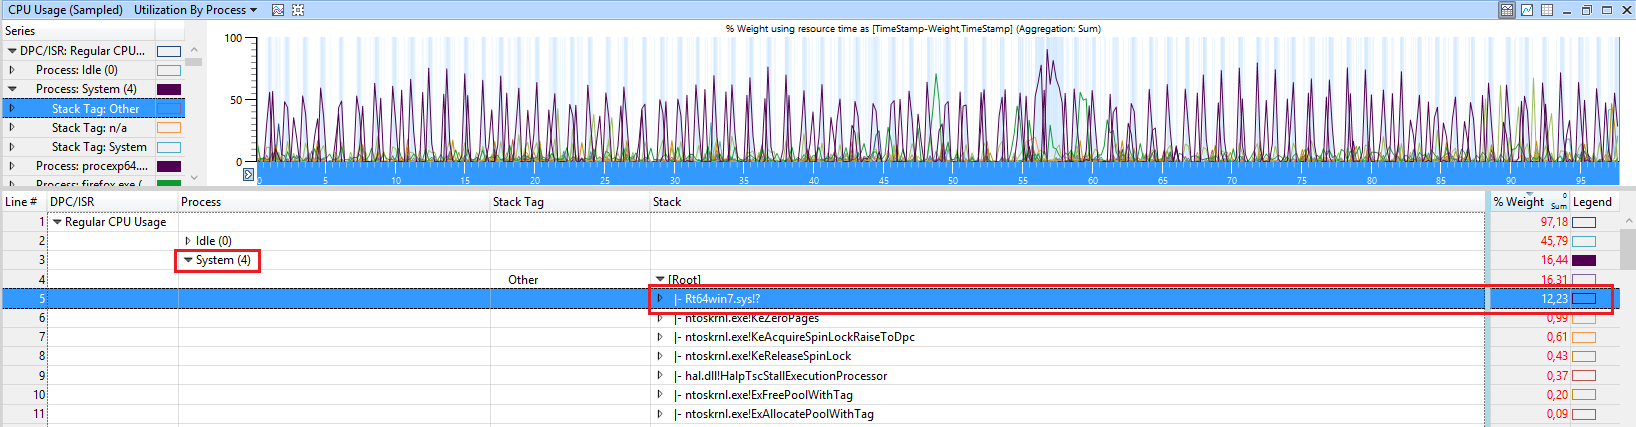Sort by the % Weight column header
Screen dimensions: 1636x427
pos(1529,202)
